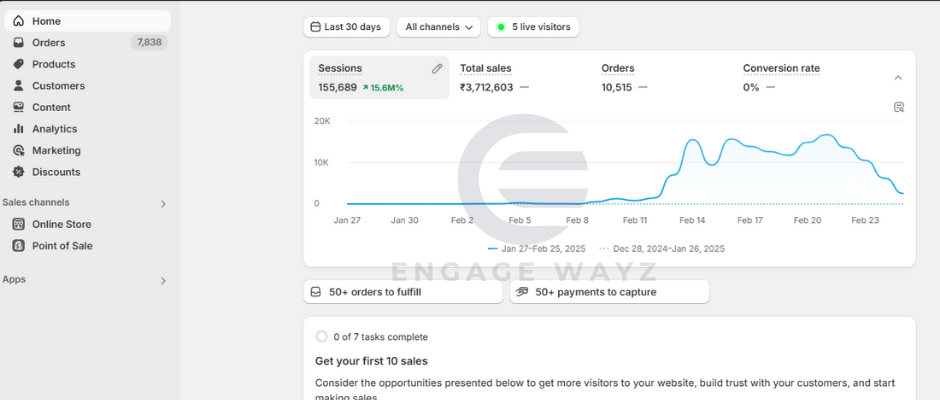
Task: Open Marketing via its target icon
Action: point(18,151)
